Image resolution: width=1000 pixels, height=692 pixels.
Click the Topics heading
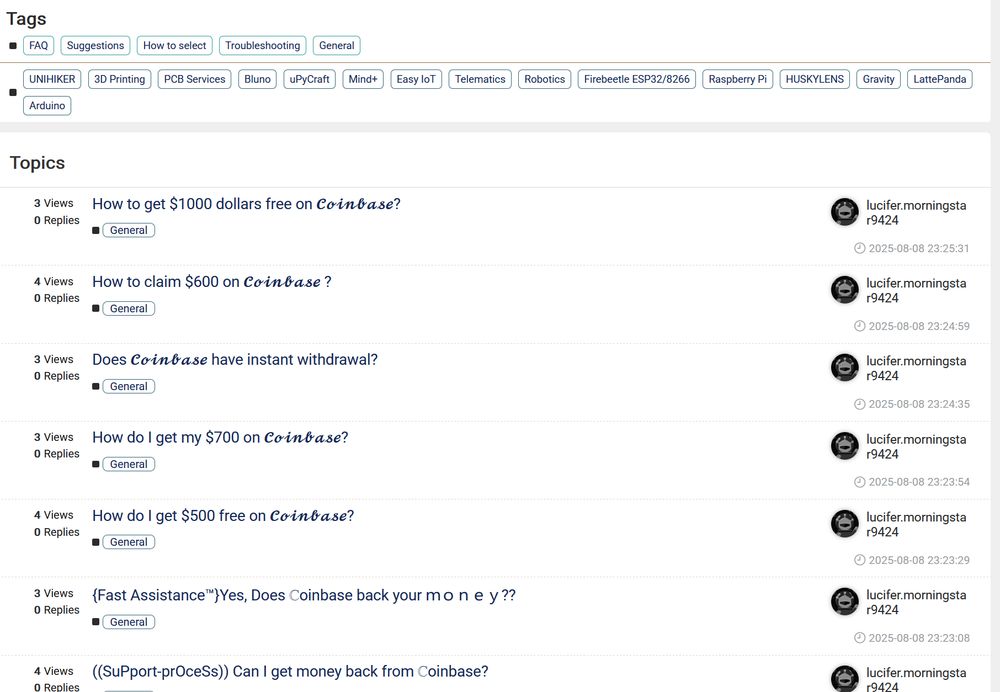(37, 163)
